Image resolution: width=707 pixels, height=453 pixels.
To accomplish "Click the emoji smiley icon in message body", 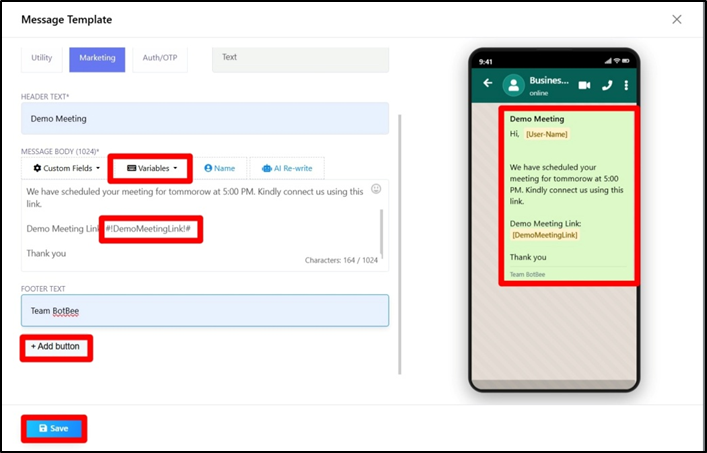I will 376,188.
